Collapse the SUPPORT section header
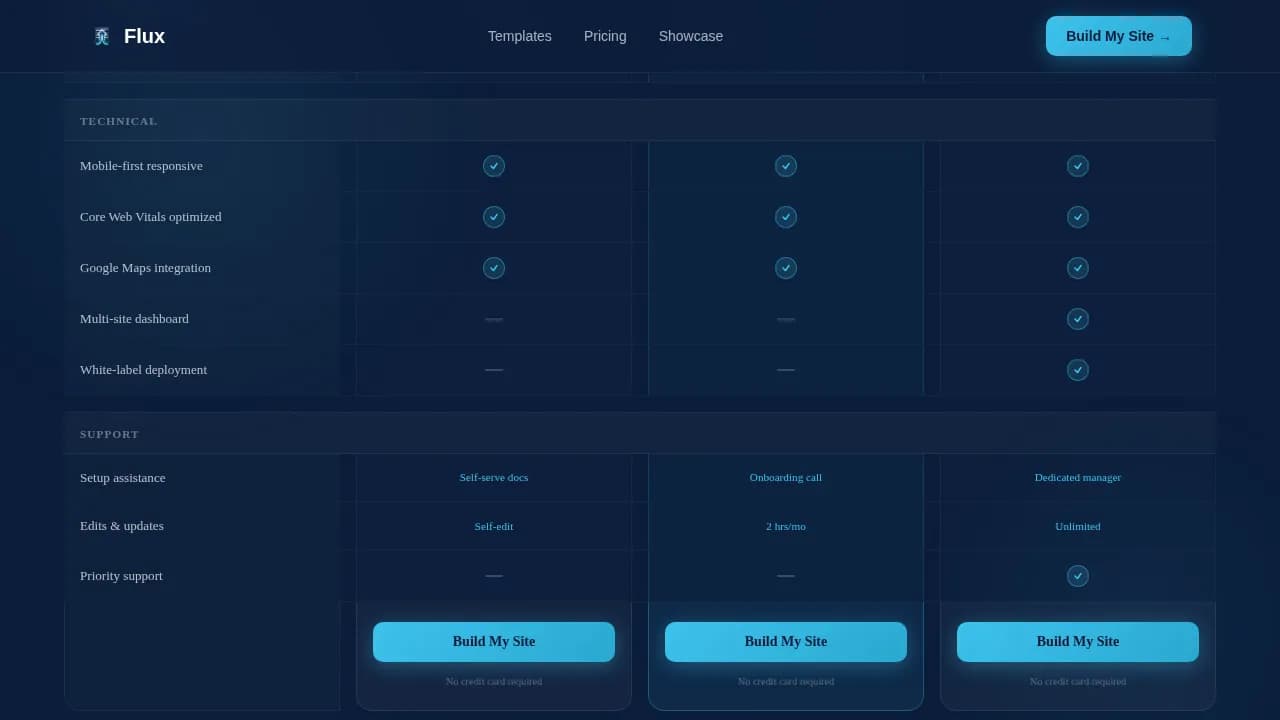This screenshot has width=1280, height=720. point(109,434)
